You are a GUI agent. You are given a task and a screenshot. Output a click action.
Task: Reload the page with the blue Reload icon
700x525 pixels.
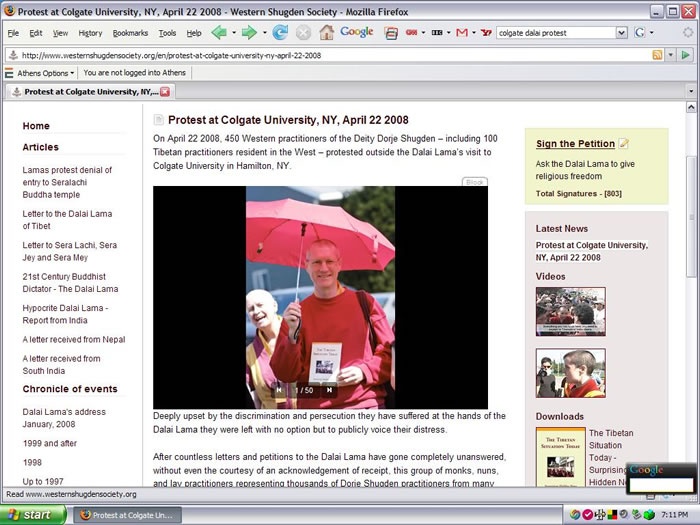(280, 33)
